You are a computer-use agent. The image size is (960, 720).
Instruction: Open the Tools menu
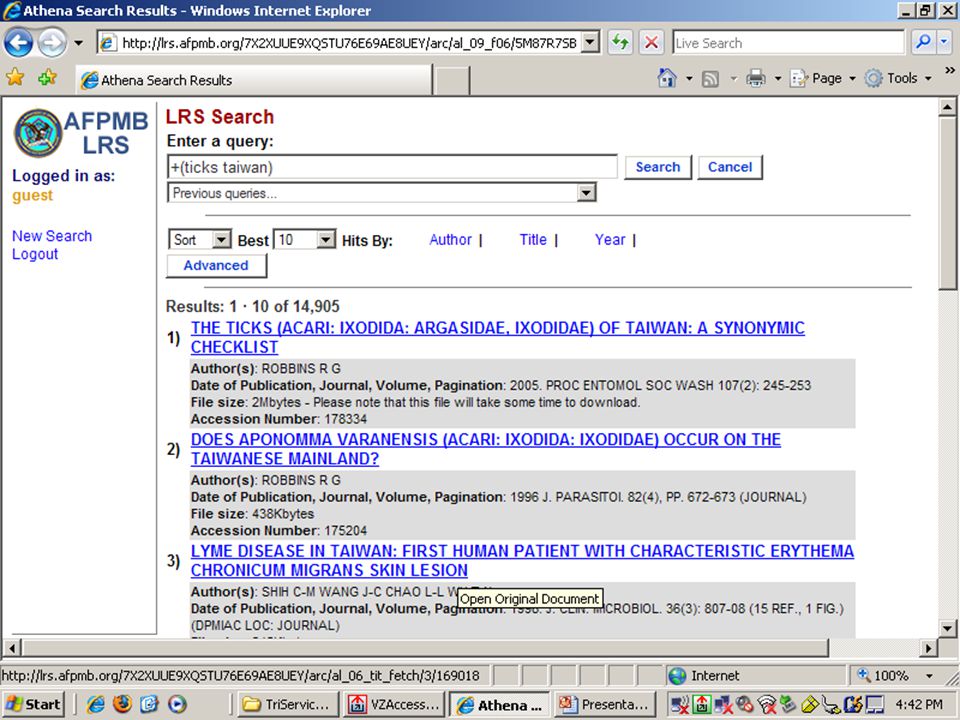pyautogui.click(x=898, y=78)
